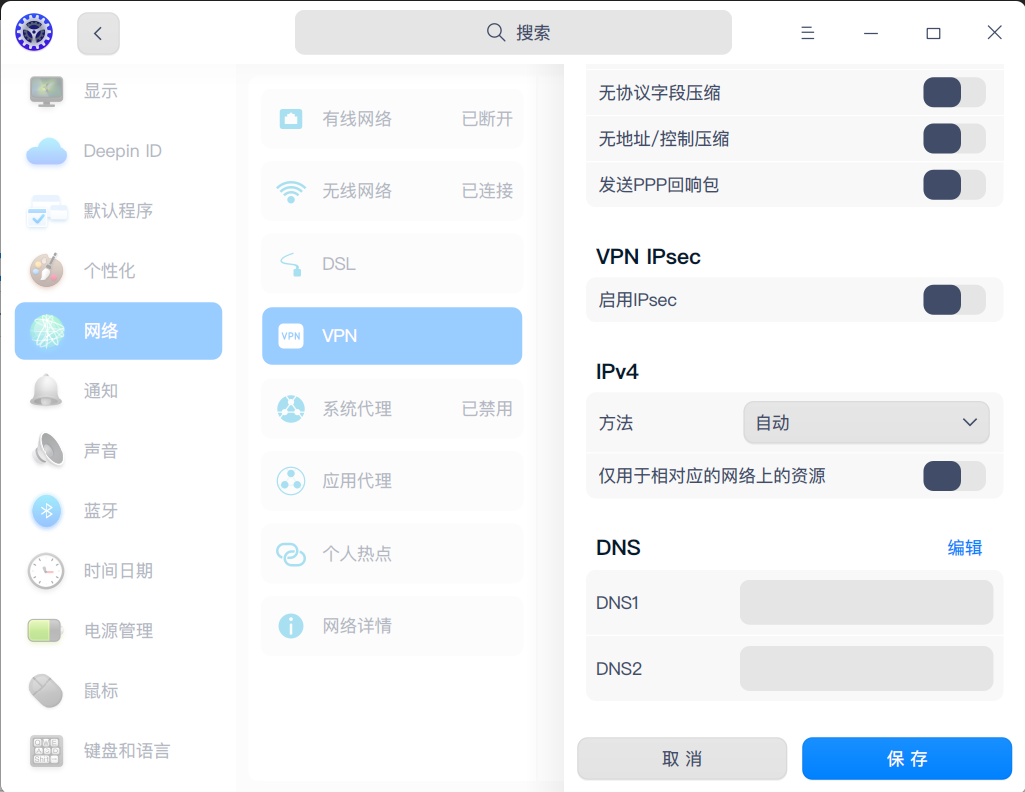Click the DNS2 input field
This screenshot has height=792, width=1025.
point(866,668)
